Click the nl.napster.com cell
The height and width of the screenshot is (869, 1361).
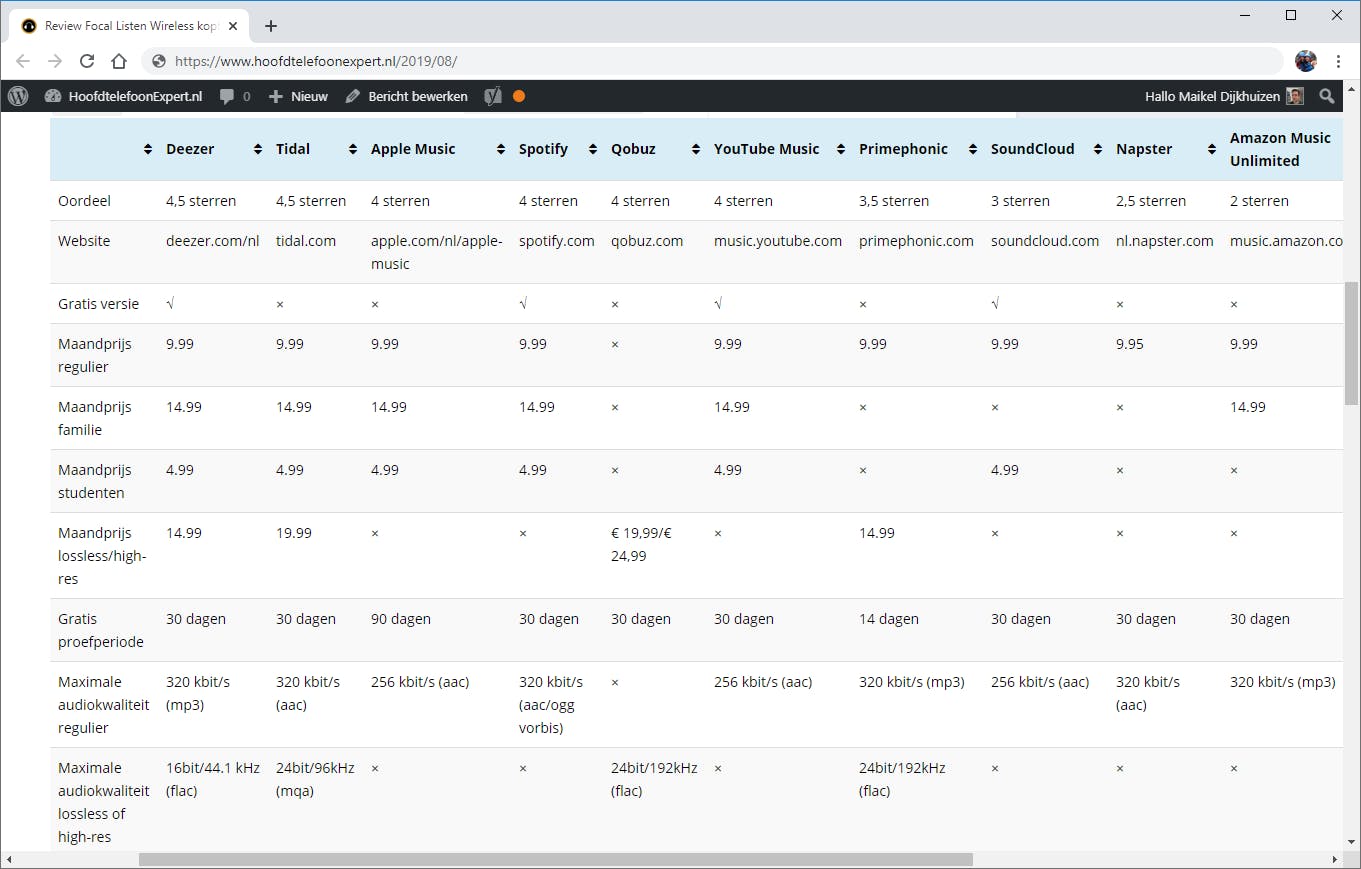click(1165, 241)
